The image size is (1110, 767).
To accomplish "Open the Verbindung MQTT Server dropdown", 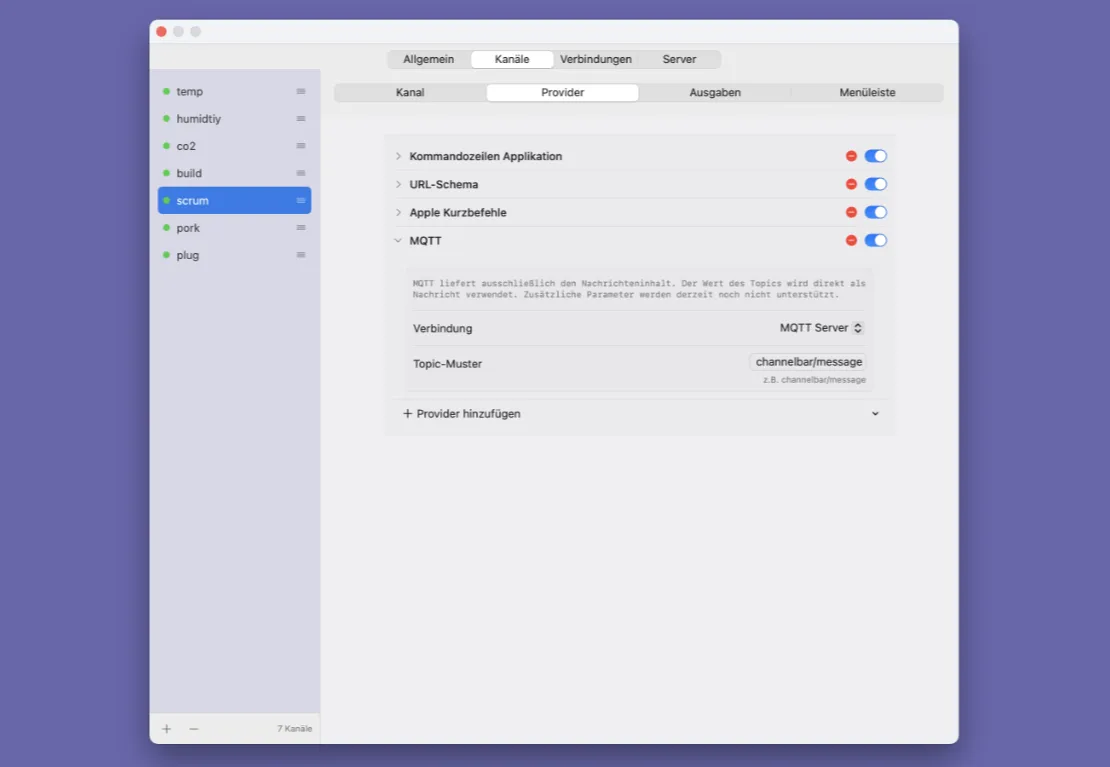I will point(821,328).
